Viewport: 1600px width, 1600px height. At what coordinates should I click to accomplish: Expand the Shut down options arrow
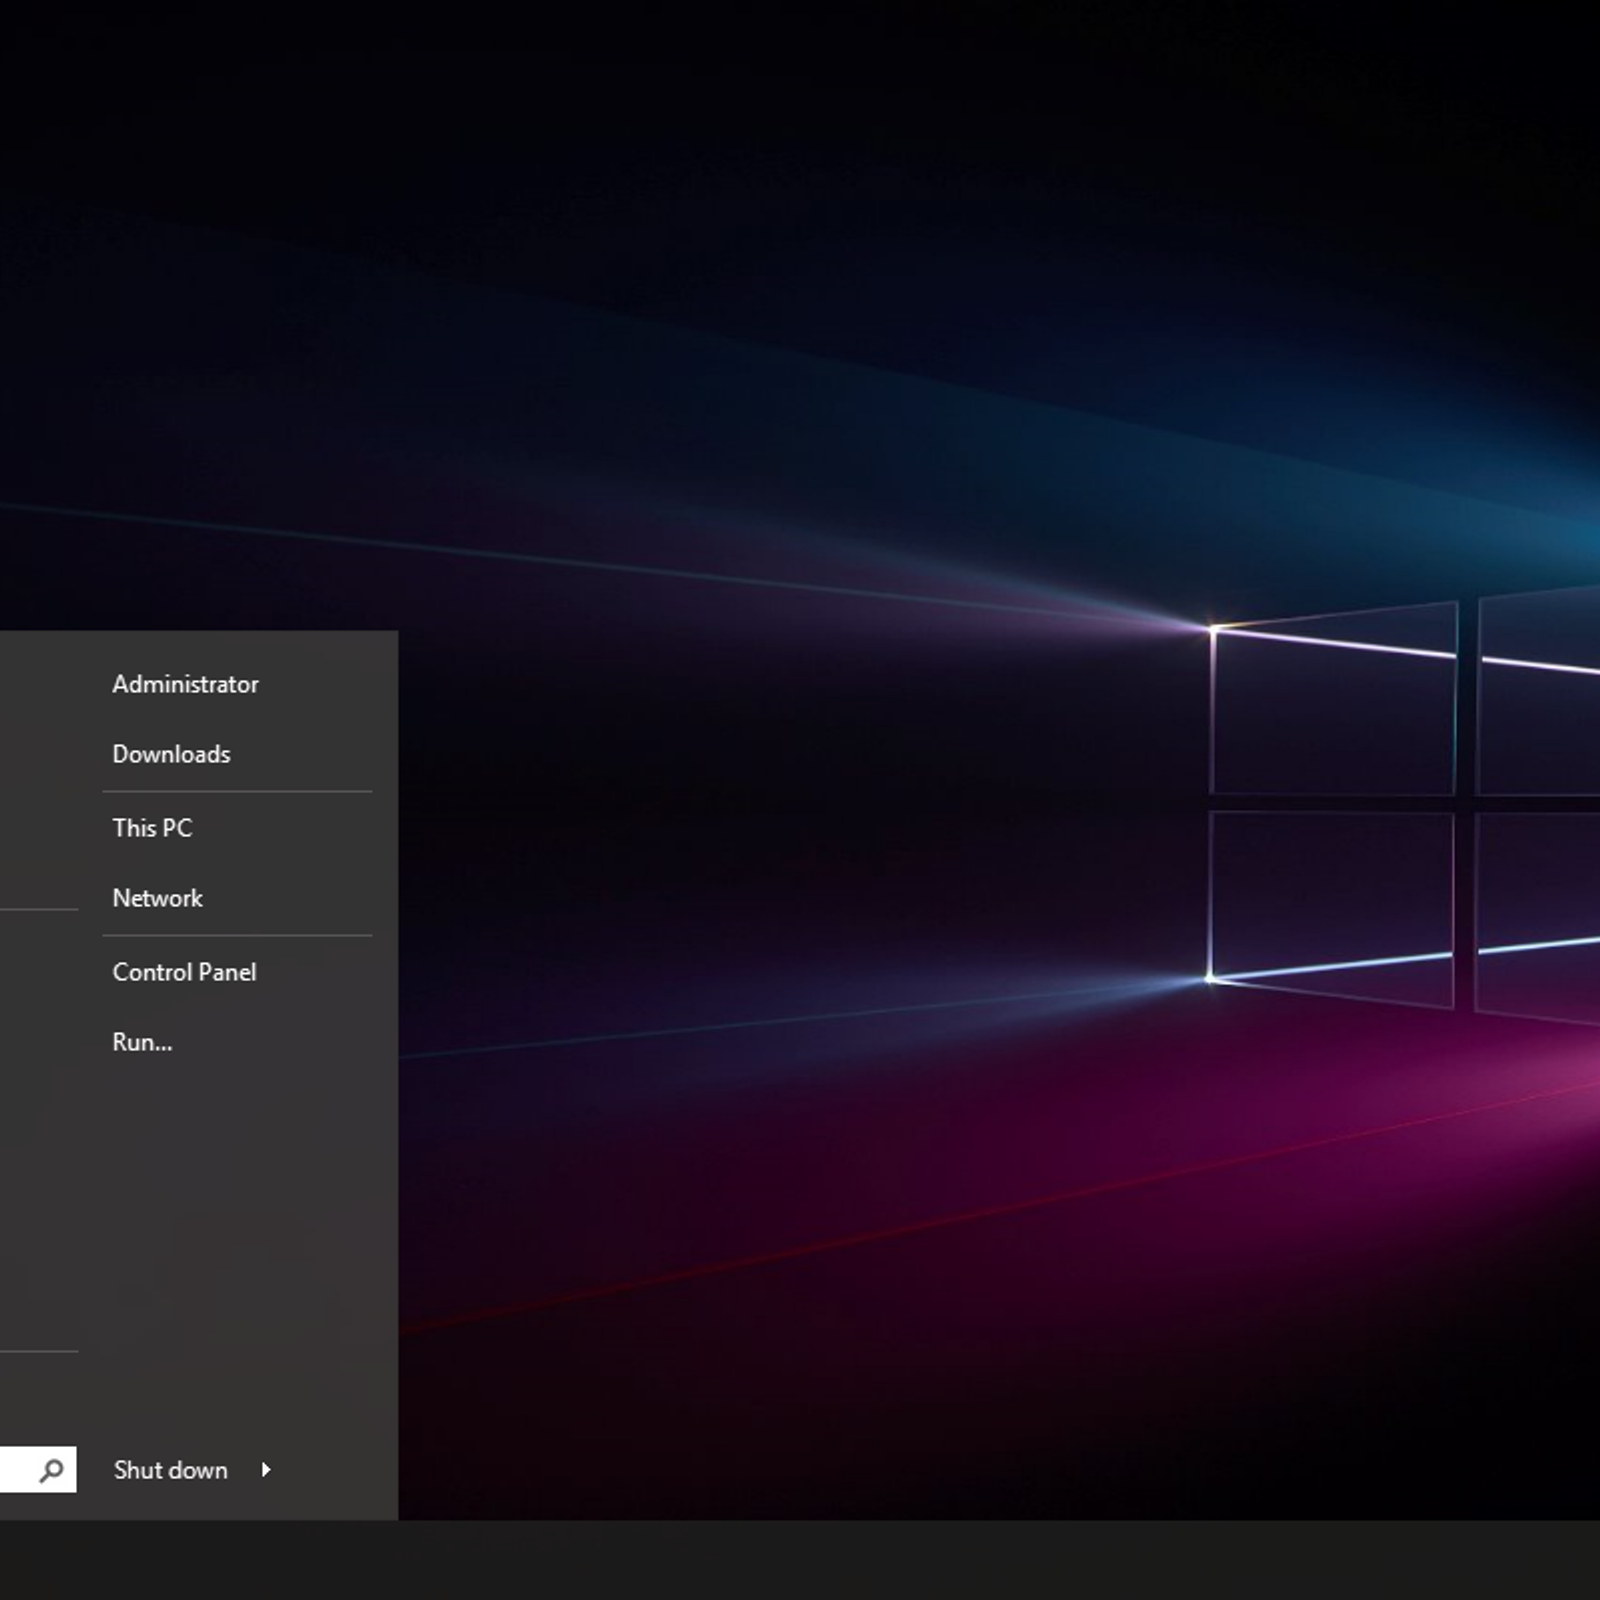(266, 1470)
